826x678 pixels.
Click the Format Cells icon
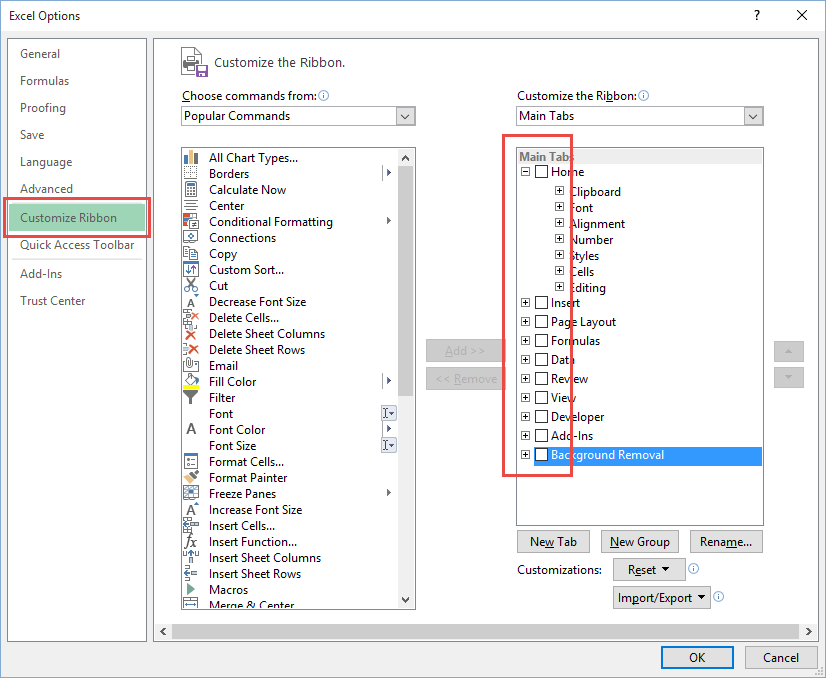191,461
